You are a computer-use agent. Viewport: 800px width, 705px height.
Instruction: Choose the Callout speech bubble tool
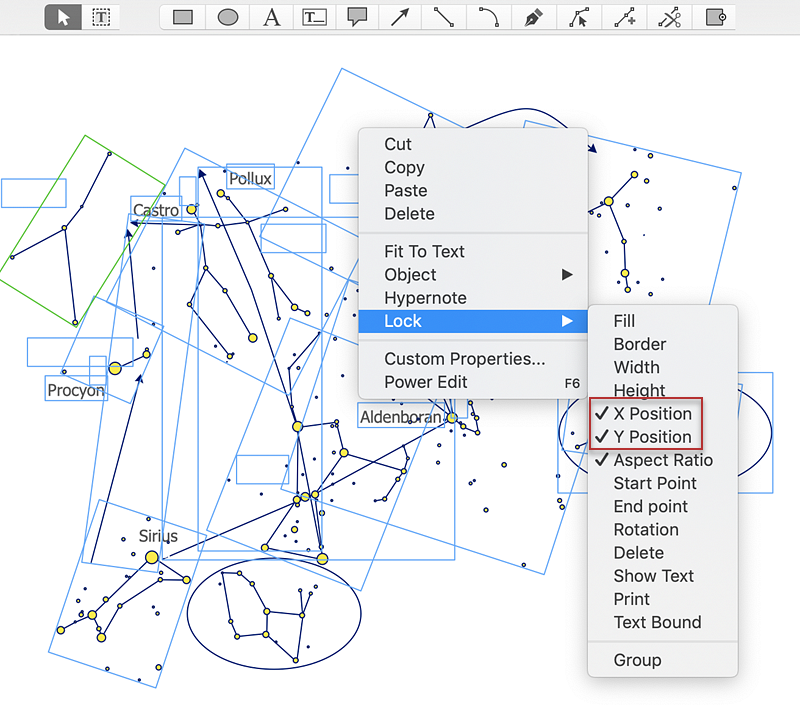pyautogui.click(x=358, y=17)
